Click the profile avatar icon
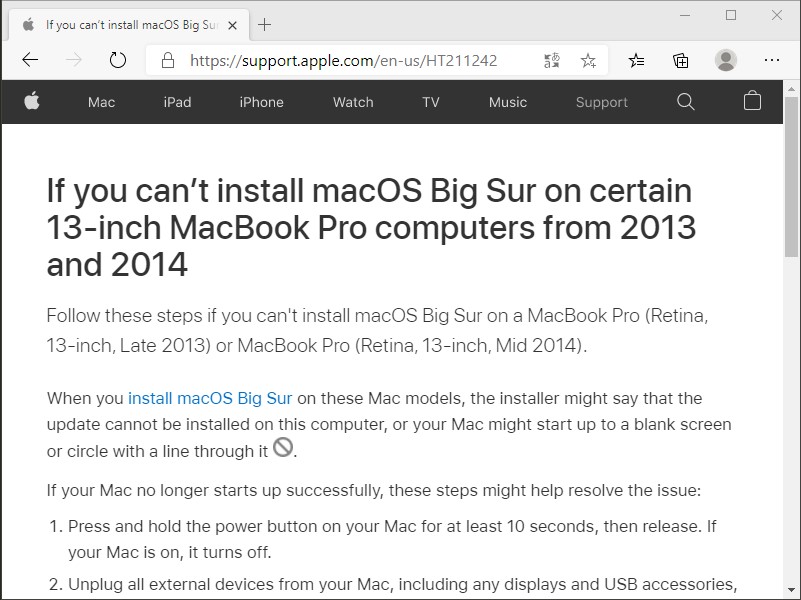The height and width of the screenshot is (600, 801). (x=725, y=60)
